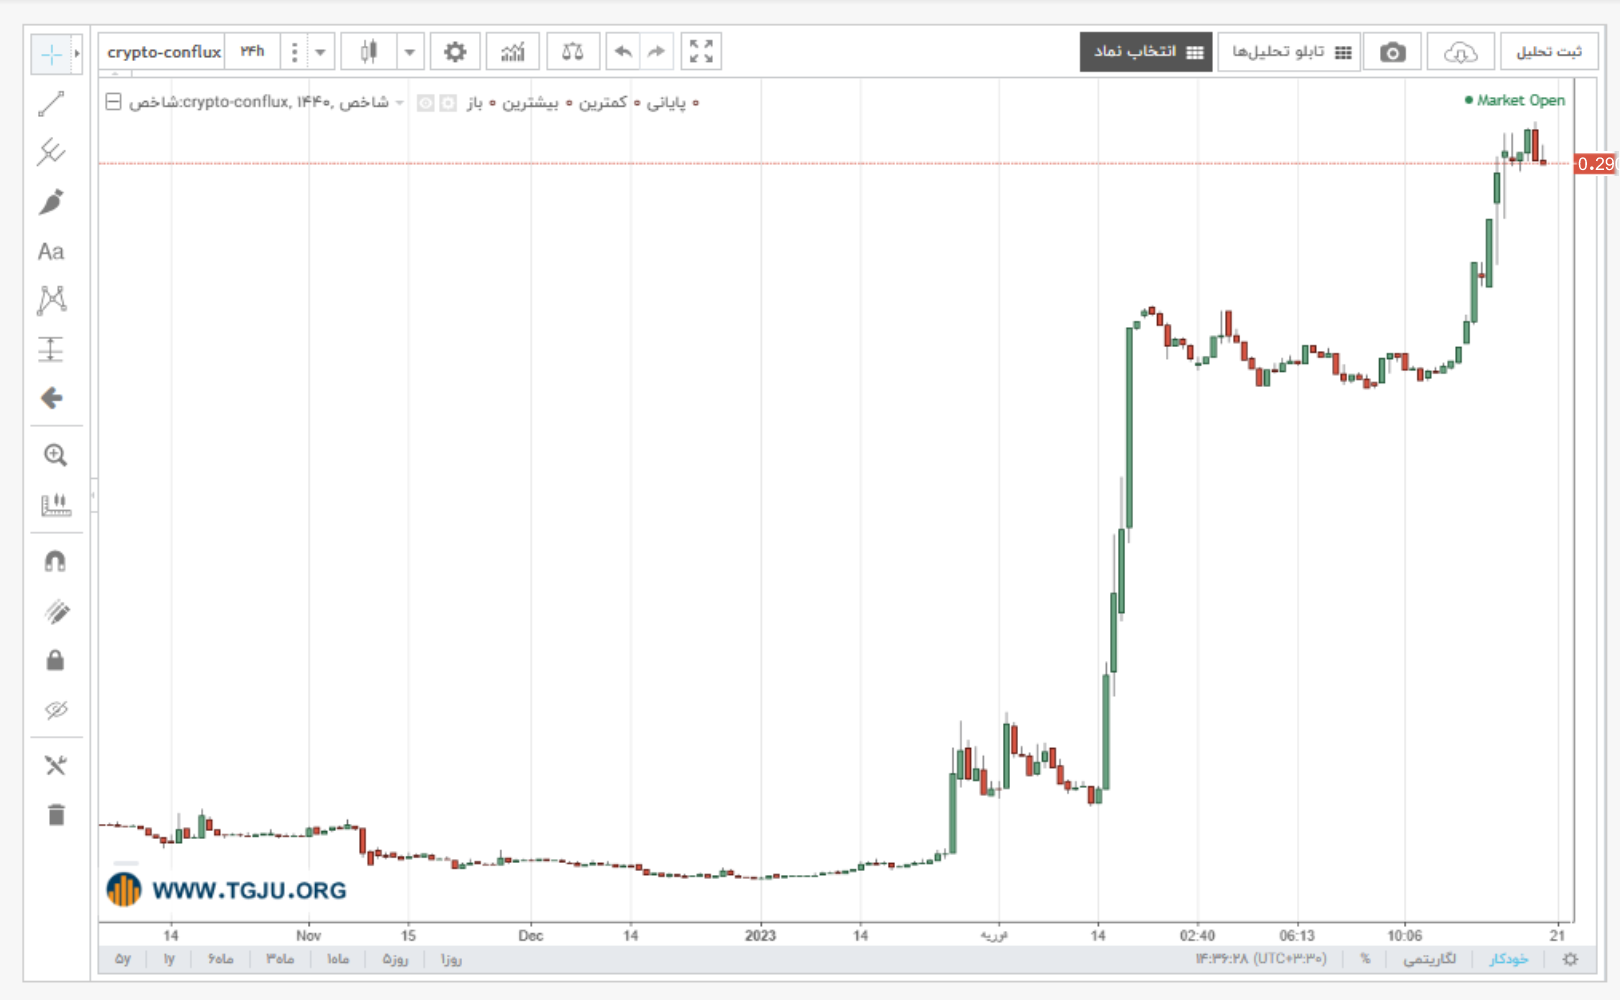Toggle magnet mode for drawings

coord(55,562)
